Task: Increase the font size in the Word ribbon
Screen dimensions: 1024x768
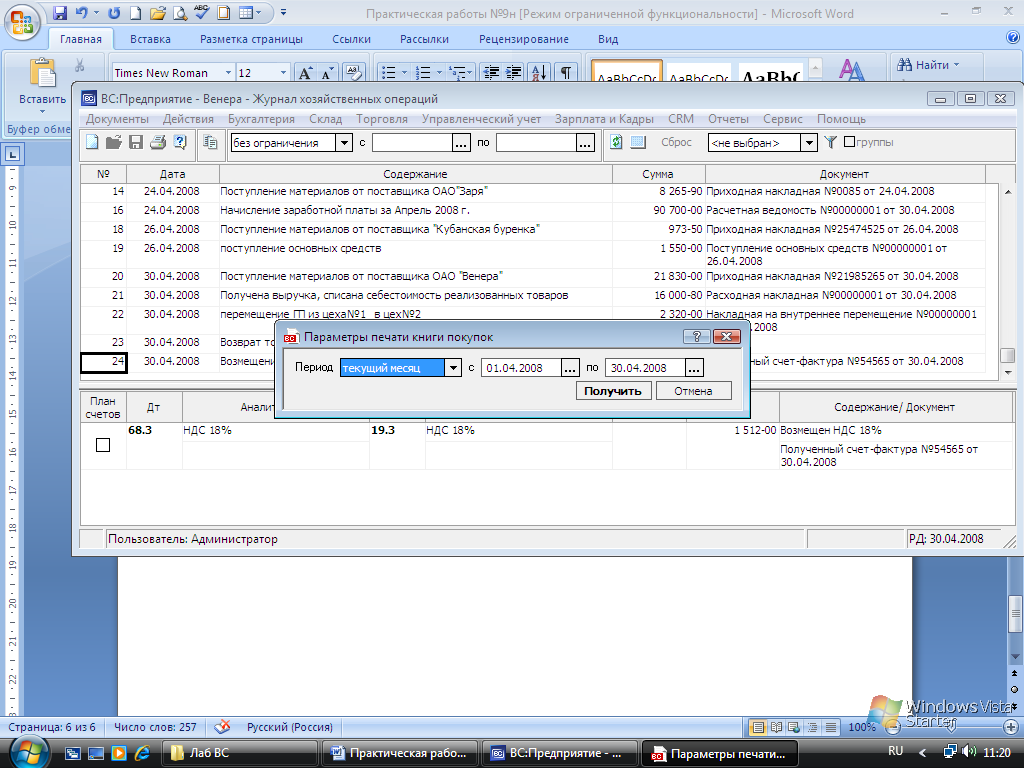Action: click(x=305, y=72)
